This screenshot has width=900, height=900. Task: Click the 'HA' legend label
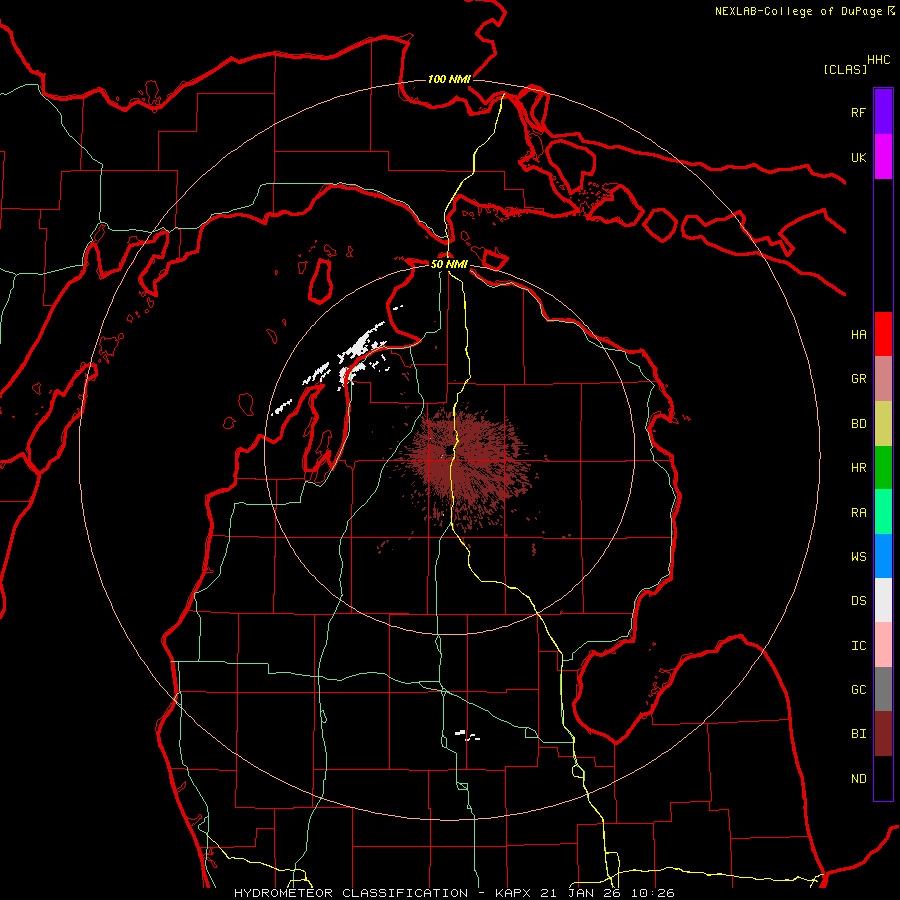[858, 335]
